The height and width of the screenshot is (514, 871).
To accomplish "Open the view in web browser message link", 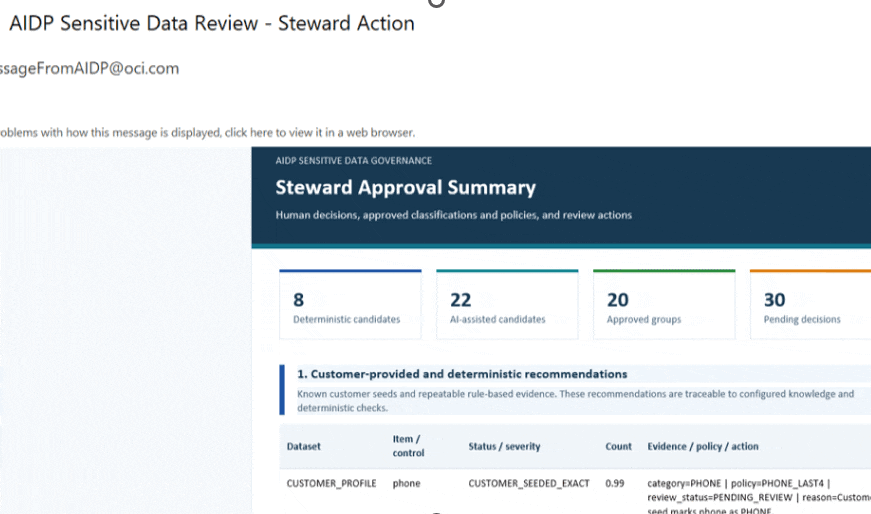I will click(x=207, y=133).
